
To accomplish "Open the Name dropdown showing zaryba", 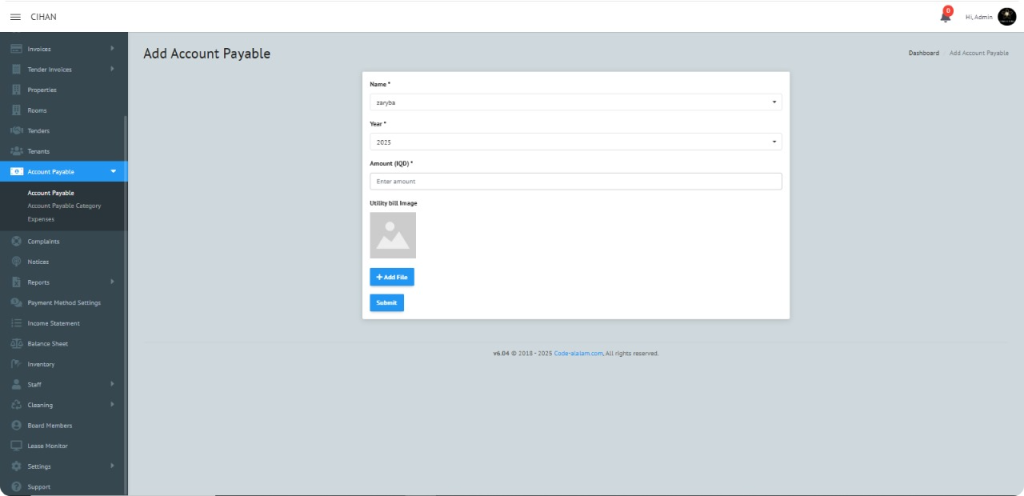I will [575, 102].
